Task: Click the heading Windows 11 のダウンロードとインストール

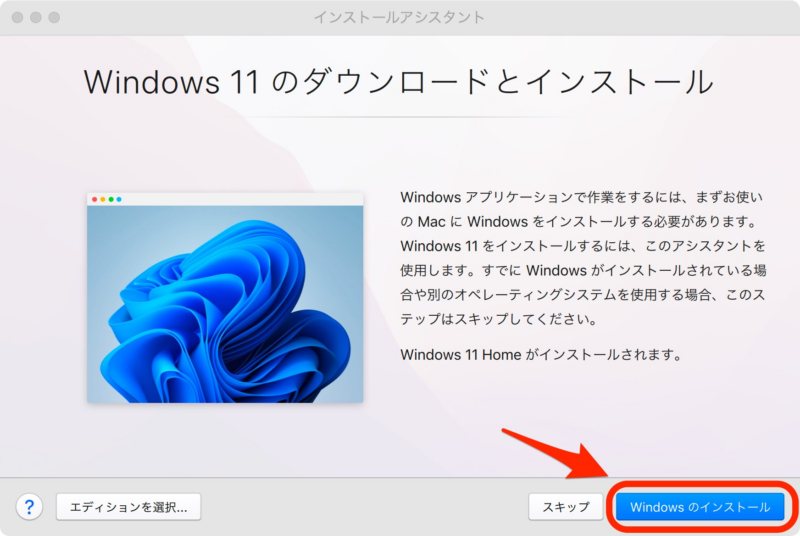Action: (398, 82)
